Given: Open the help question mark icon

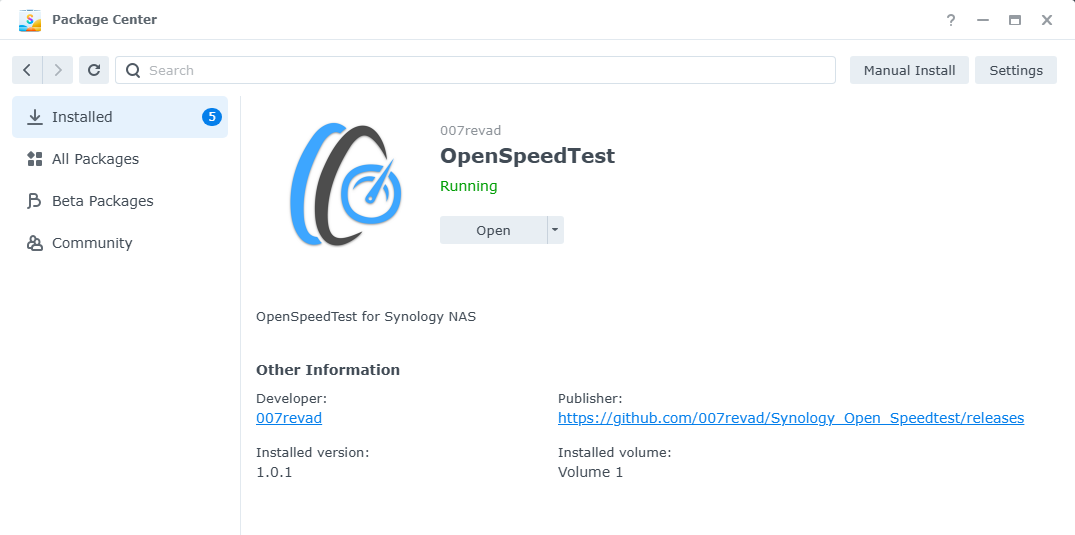Looking at the screenshot, I should 950,20.
